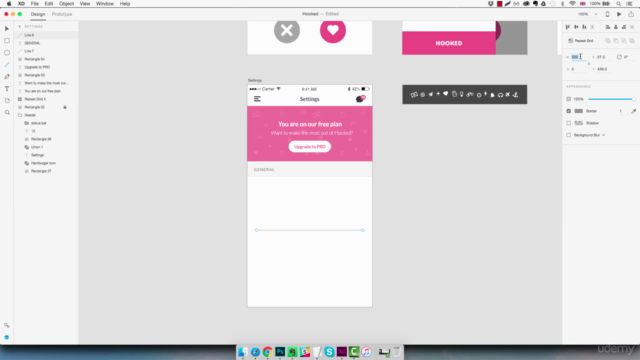
Task: Select the Zoom tool
Action: pyautogui.click(x=7, y=112)
